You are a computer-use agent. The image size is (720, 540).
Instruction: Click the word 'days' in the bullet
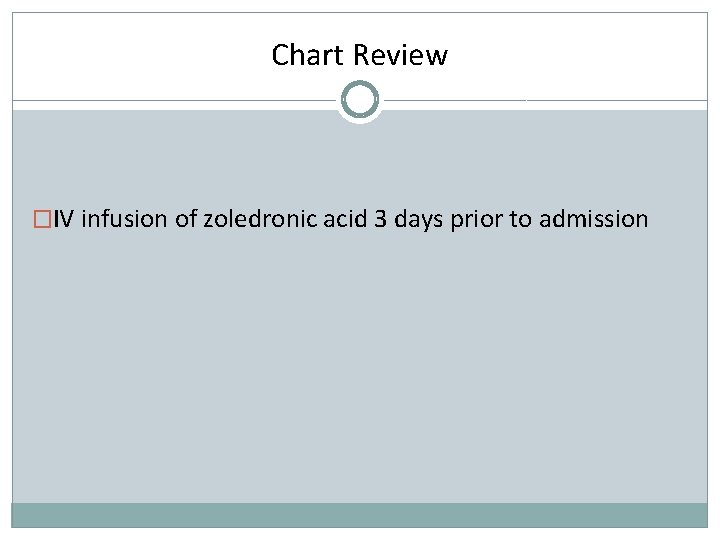tap(418, 220)
